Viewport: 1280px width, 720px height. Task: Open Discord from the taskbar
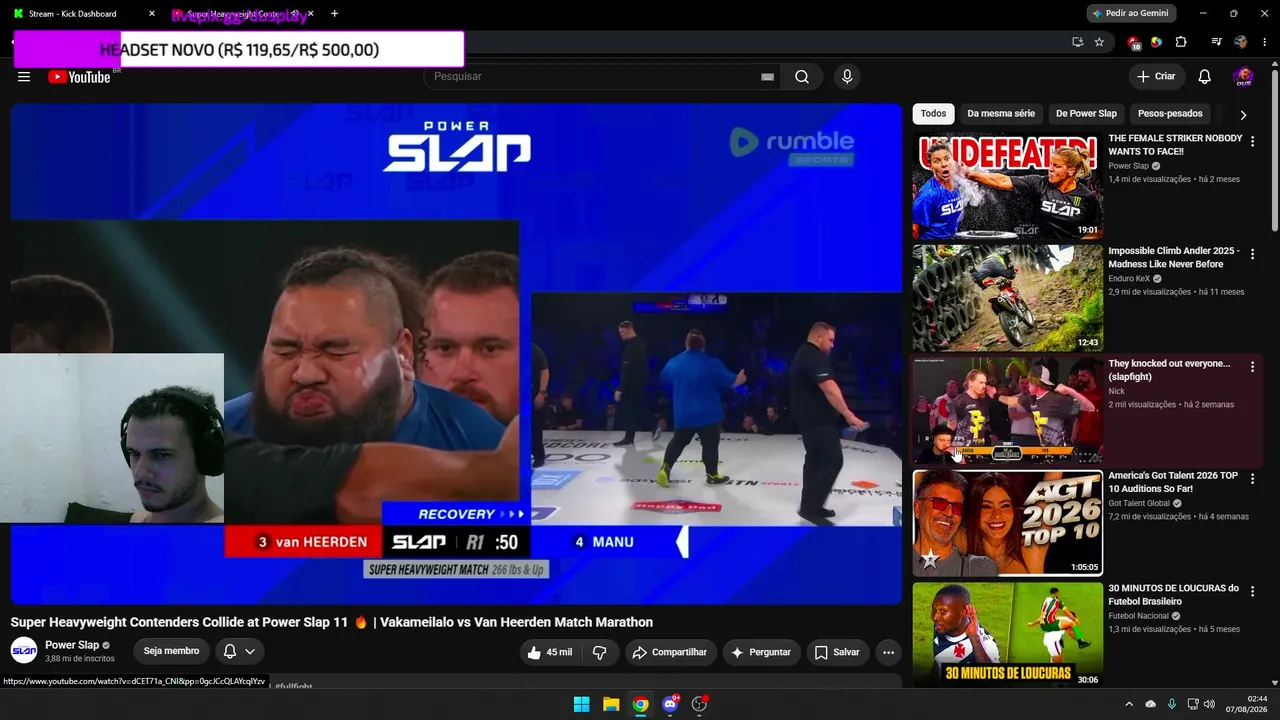(670, 704)
